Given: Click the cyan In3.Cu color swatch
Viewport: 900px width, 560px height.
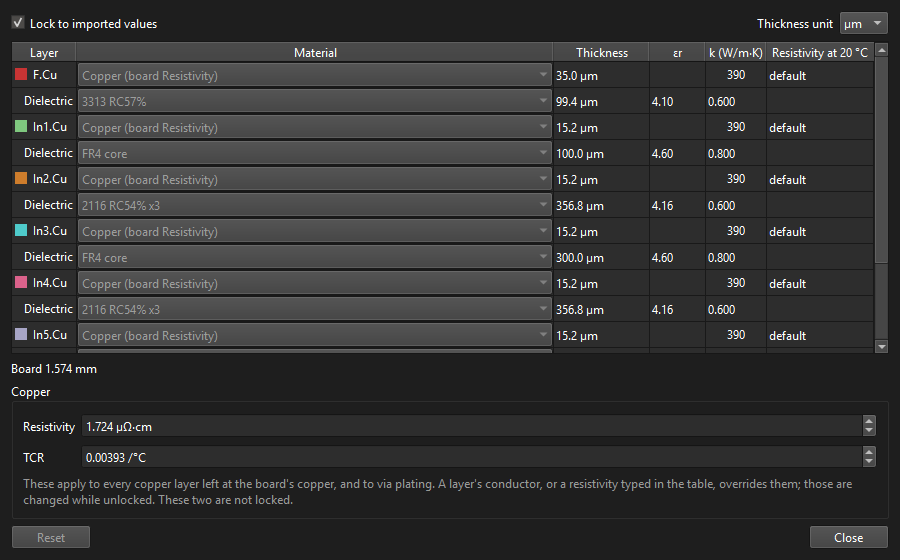Looking at the screenshot, I should tap(21, 230).
